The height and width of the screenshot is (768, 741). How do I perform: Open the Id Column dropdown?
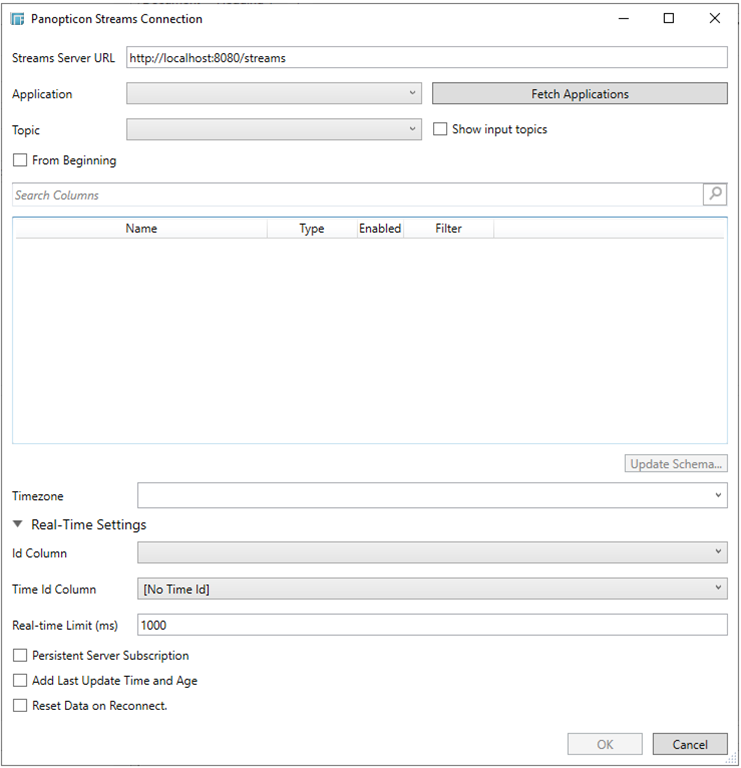(432, 552)
